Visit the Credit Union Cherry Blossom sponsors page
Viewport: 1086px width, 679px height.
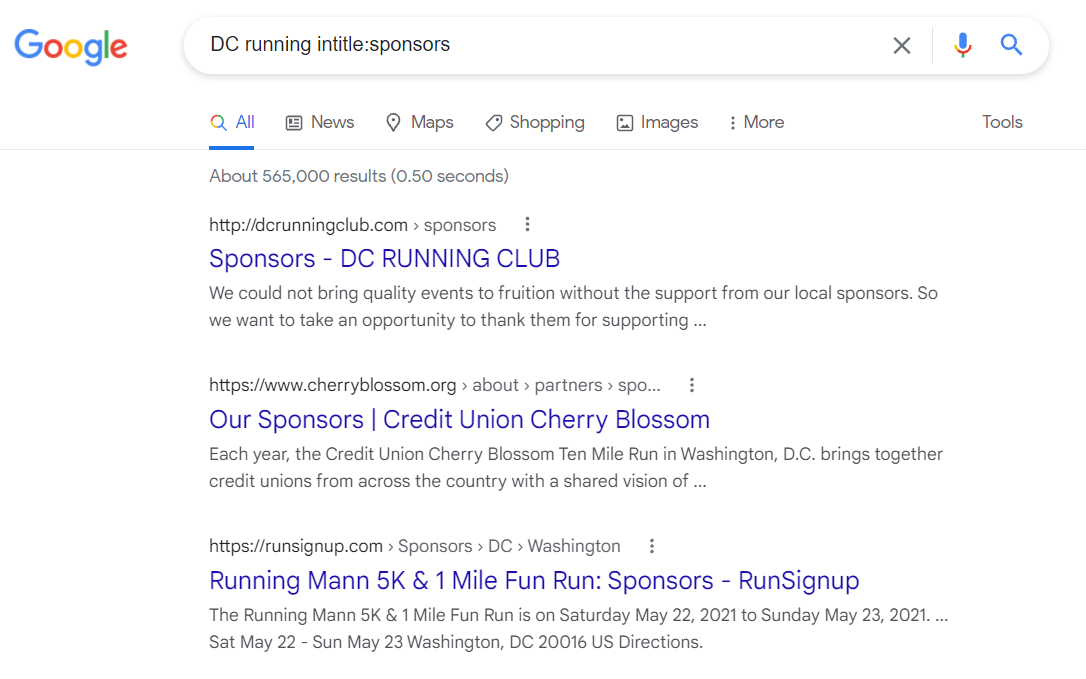pos(459,419)
